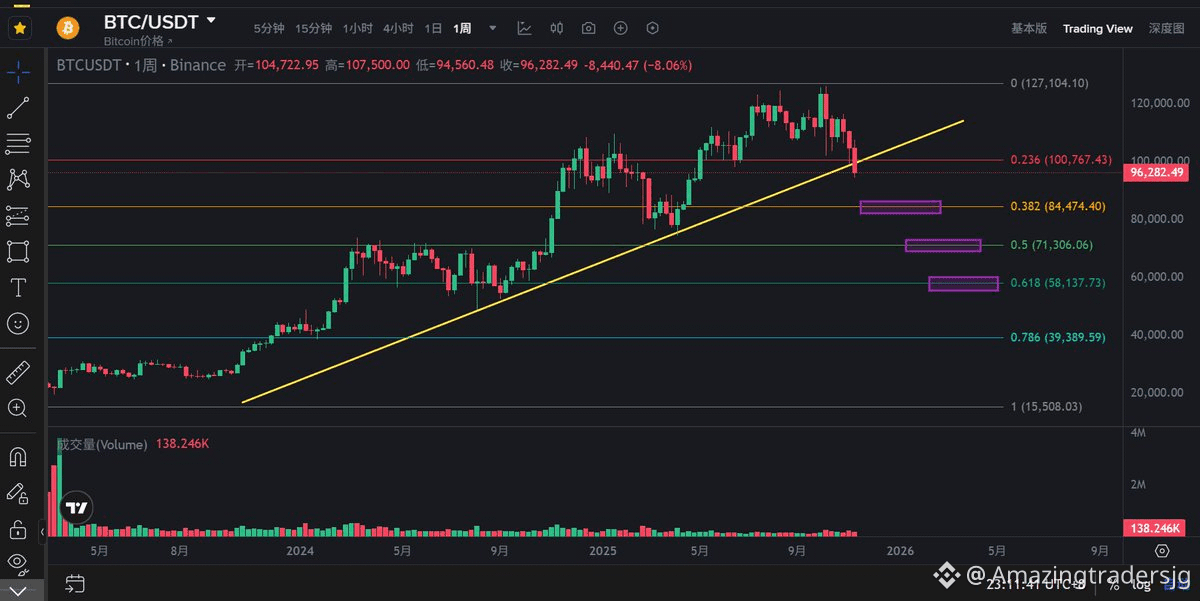The image size is (1200, 601).
Task: Toggle stay-in-drawing-mode pencil lock
Action: [x=18, y=493]
